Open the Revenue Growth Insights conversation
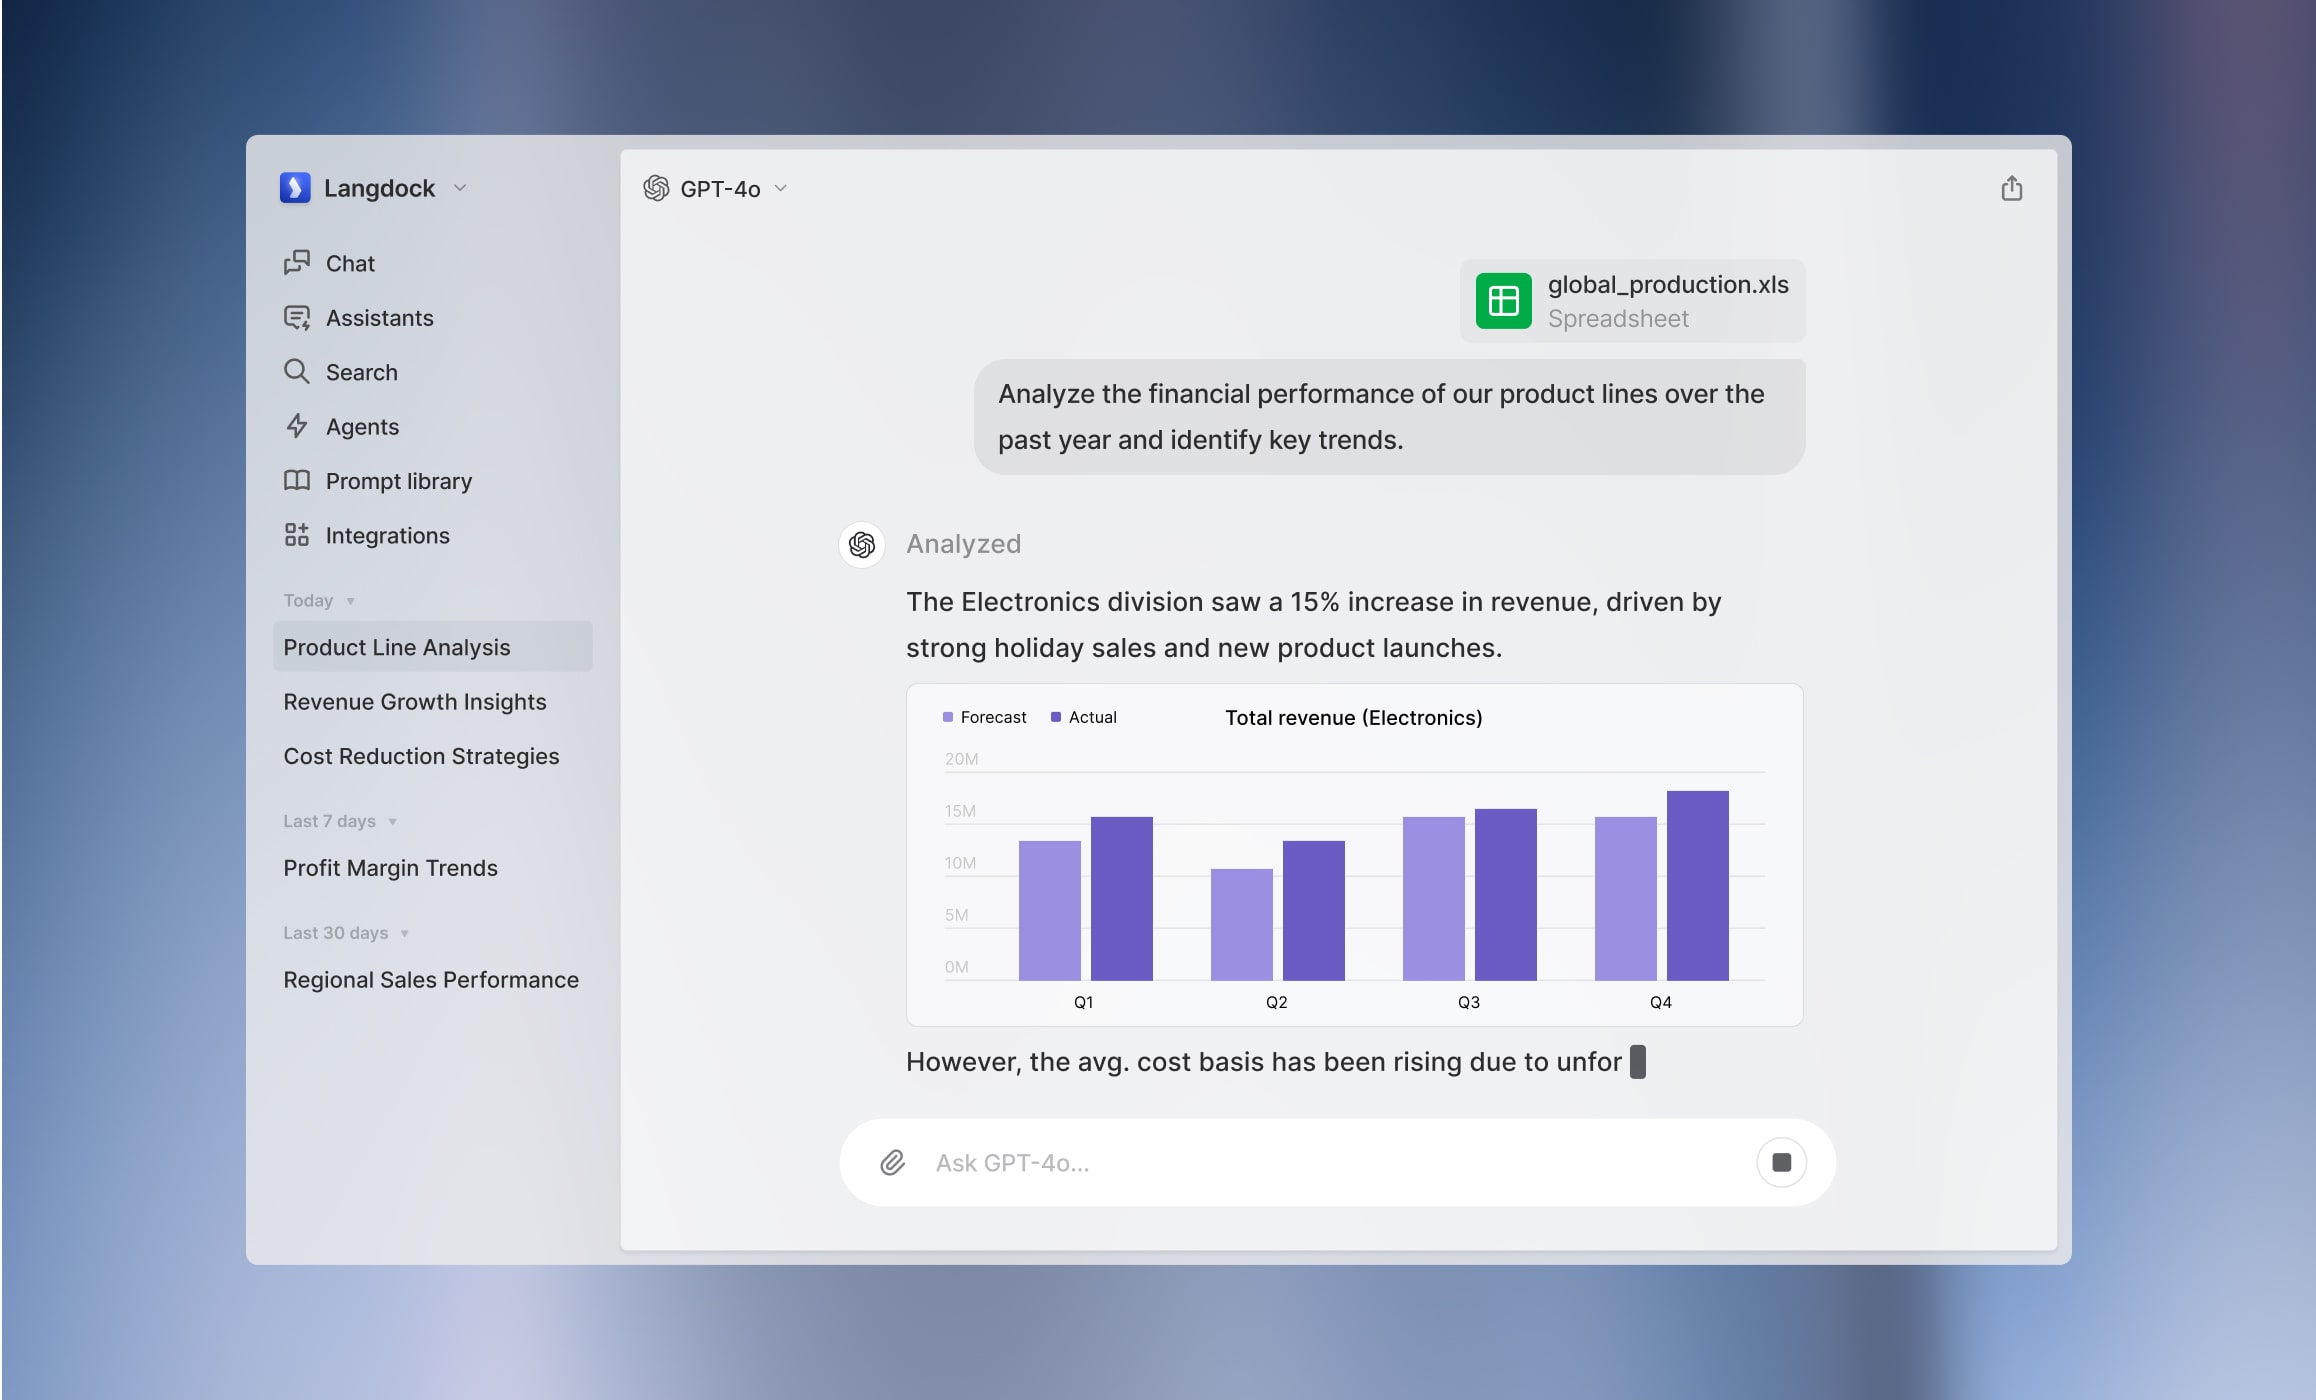The image size is (2316, 1400). [414, 702]
